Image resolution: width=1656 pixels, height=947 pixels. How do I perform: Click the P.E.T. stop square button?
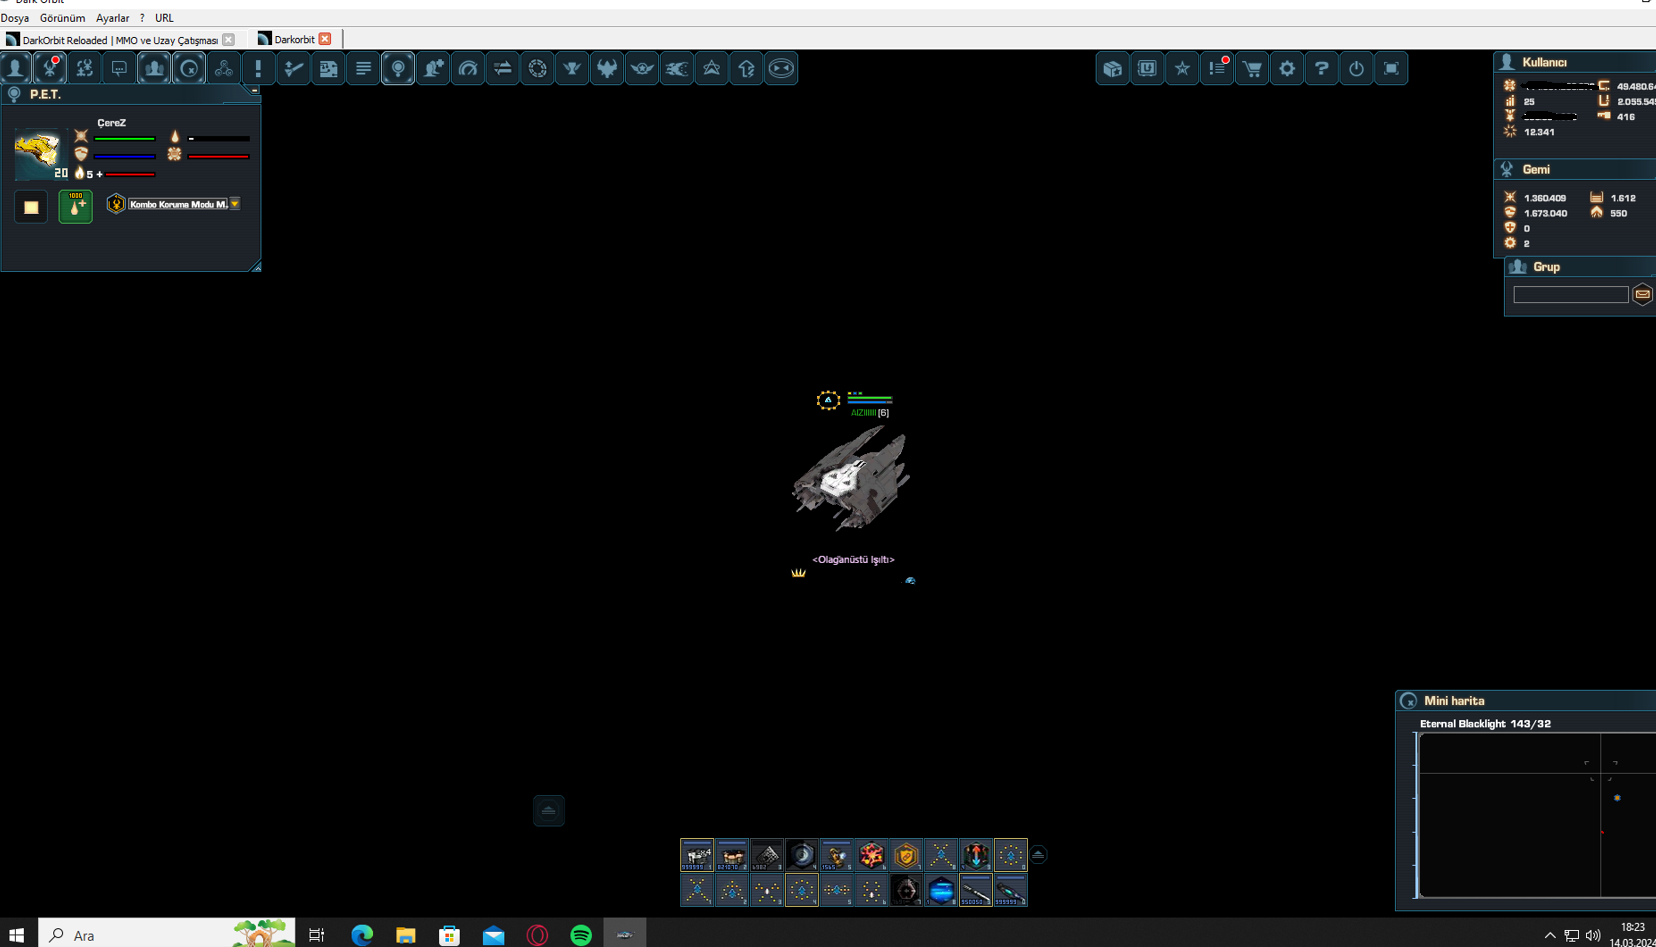(x=31, y=207)
